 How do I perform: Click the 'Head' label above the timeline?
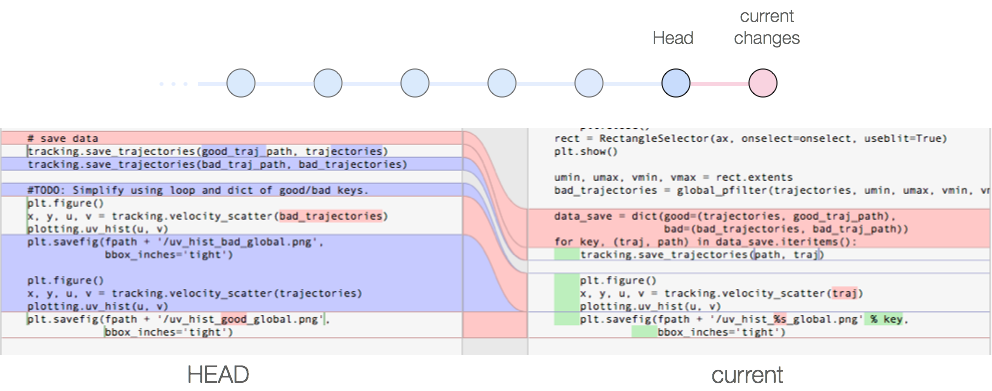[673, 39]
